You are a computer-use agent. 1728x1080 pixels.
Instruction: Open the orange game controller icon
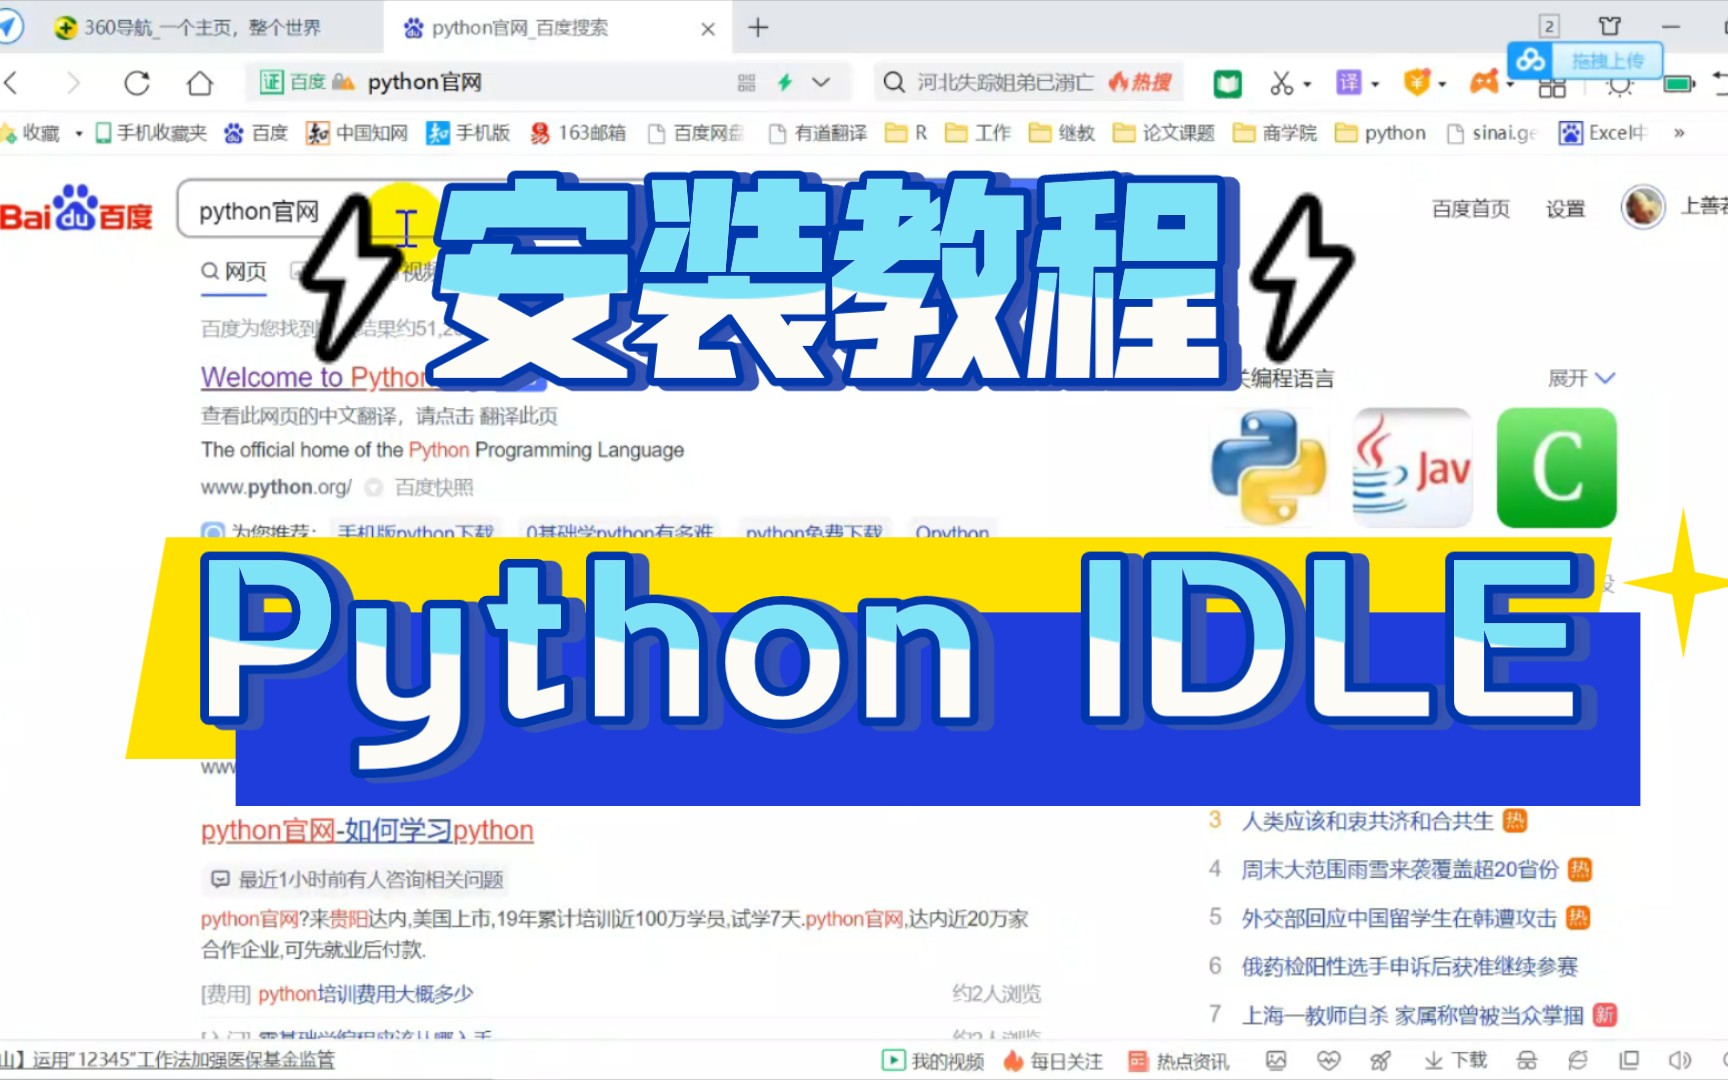pos(1484,83)
